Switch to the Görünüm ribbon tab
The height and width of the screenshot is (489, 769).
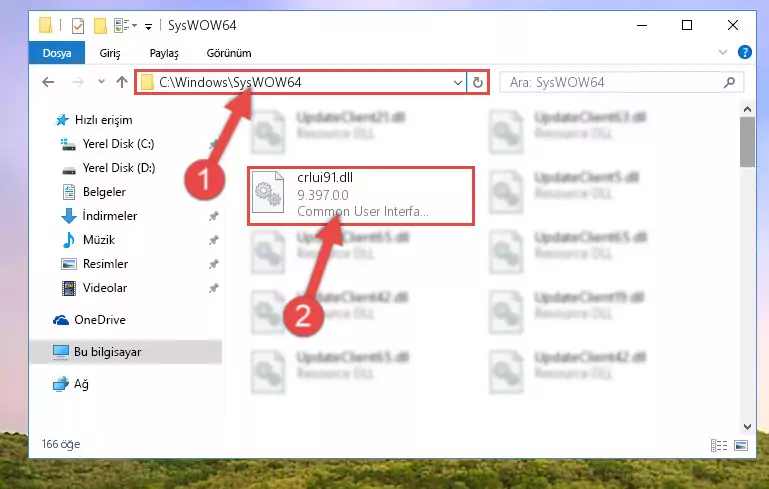point(229,53)
